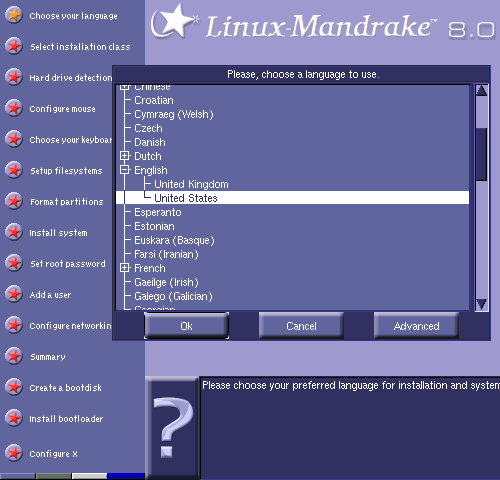Go to the Format partitions step

point(67,202)
